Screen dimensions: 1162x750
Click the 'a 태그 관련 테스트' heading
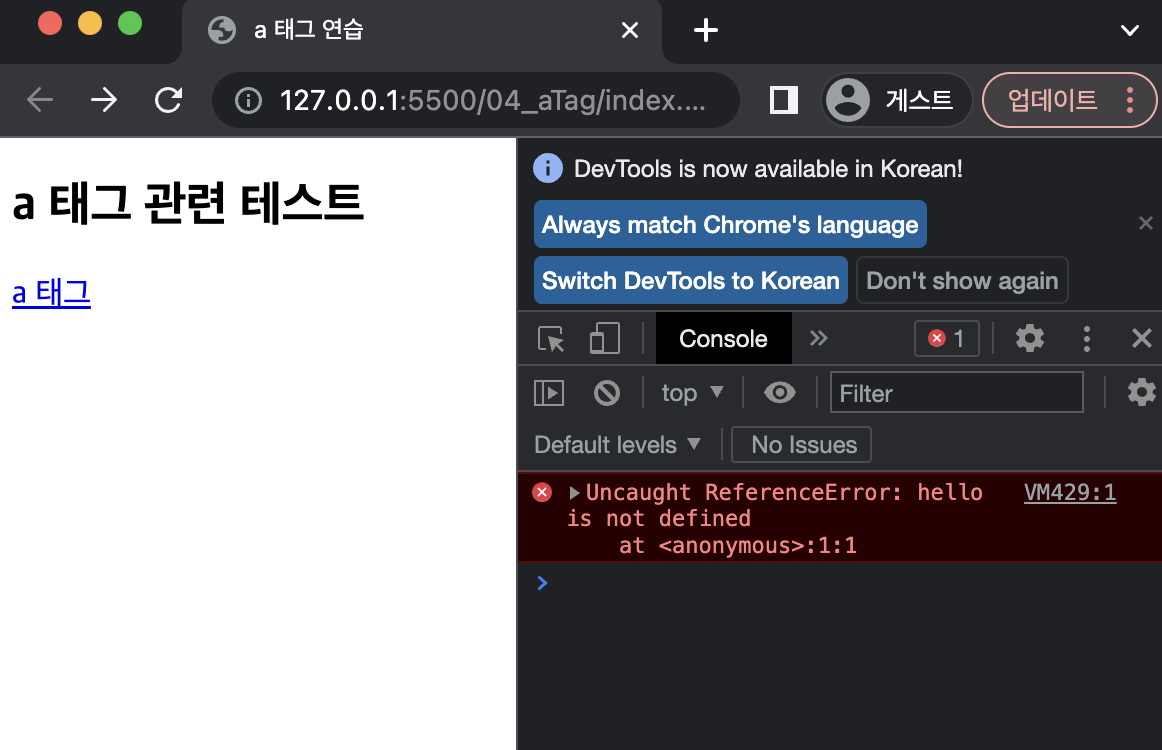188,203
